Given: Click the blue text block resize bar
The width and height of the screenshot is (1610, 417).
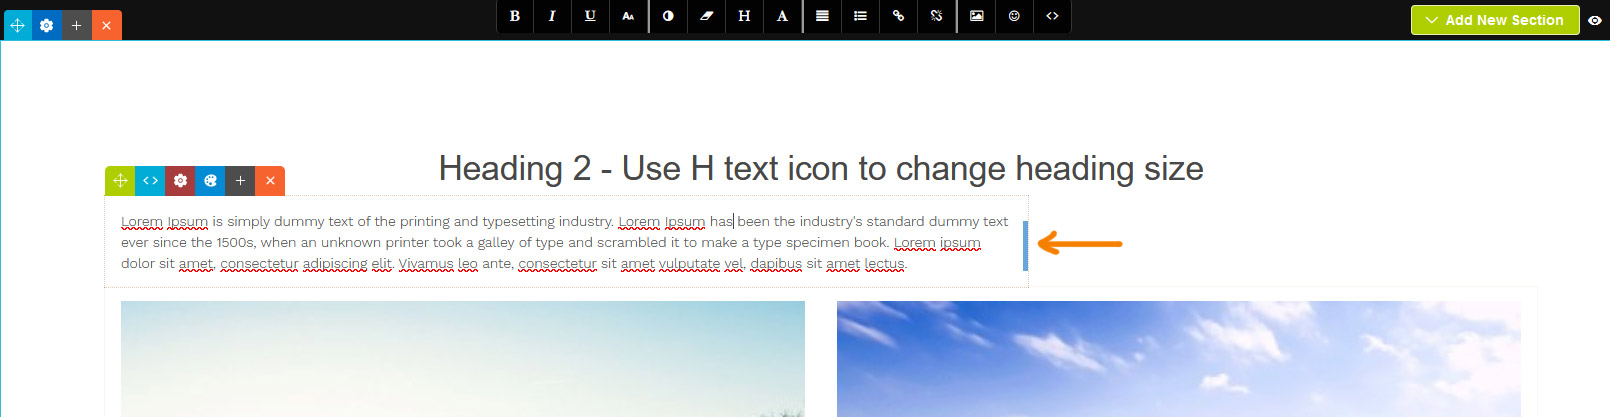Looking at the screenshot, I should coord(1025,245).
